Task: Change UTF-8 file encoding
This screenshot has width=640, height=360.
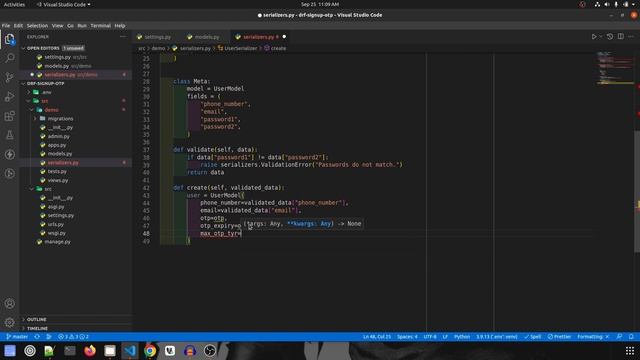Action: (x=430, y=337)
